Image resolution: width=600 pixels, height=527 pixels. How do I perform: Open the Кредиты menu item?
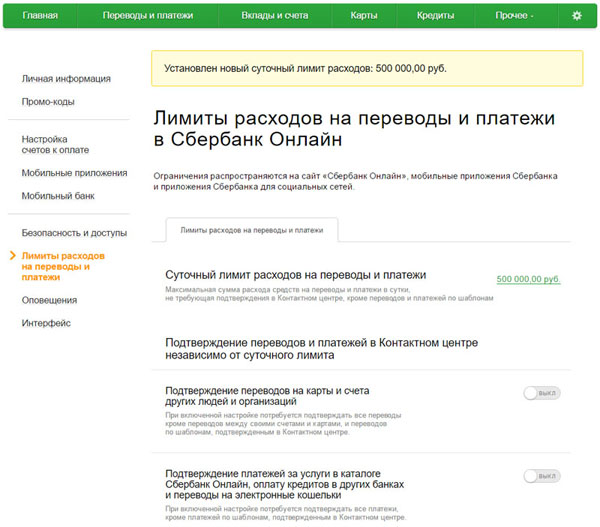(435, 15)
